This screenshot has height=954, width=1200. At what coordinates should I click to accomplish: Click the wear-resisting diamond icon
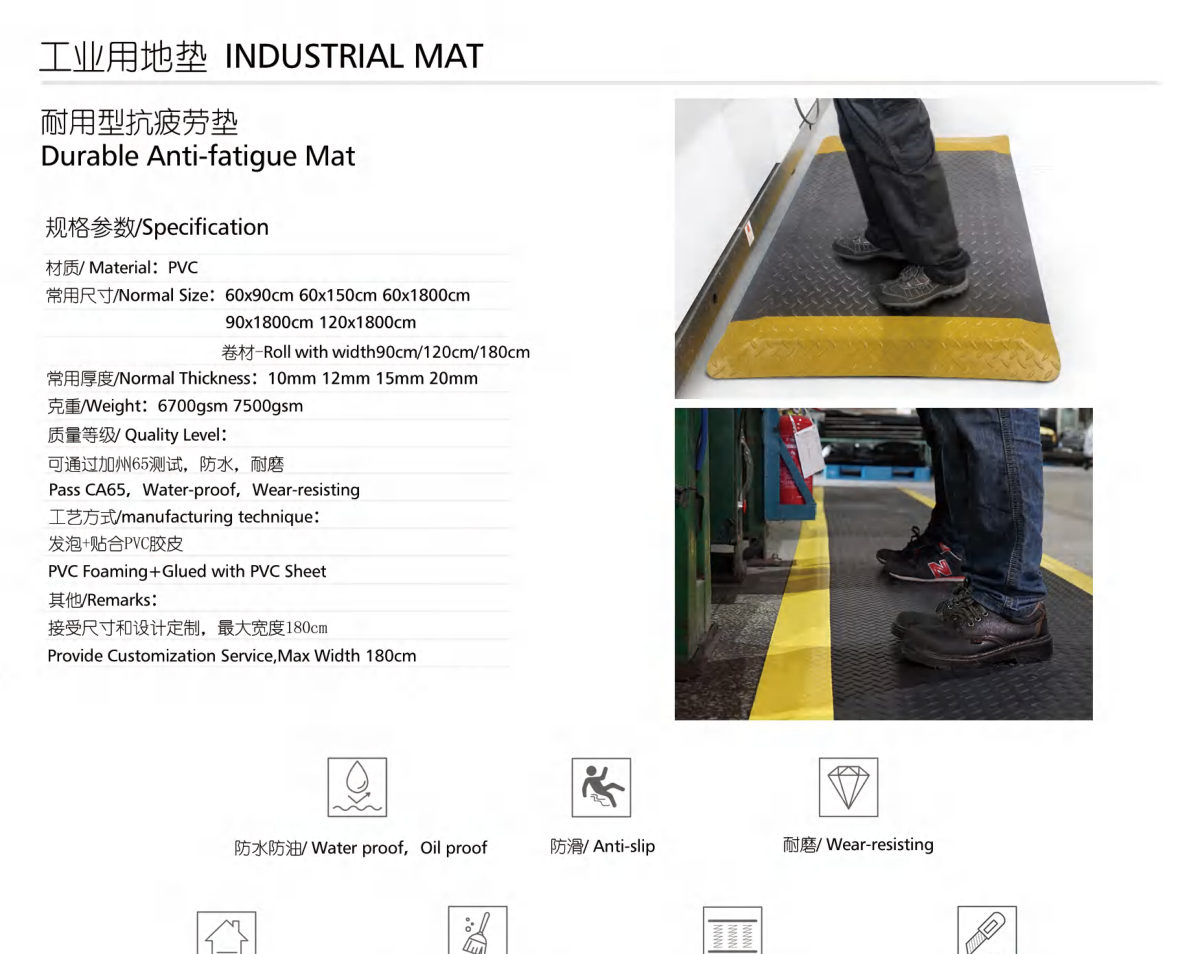tap(848, 787)
